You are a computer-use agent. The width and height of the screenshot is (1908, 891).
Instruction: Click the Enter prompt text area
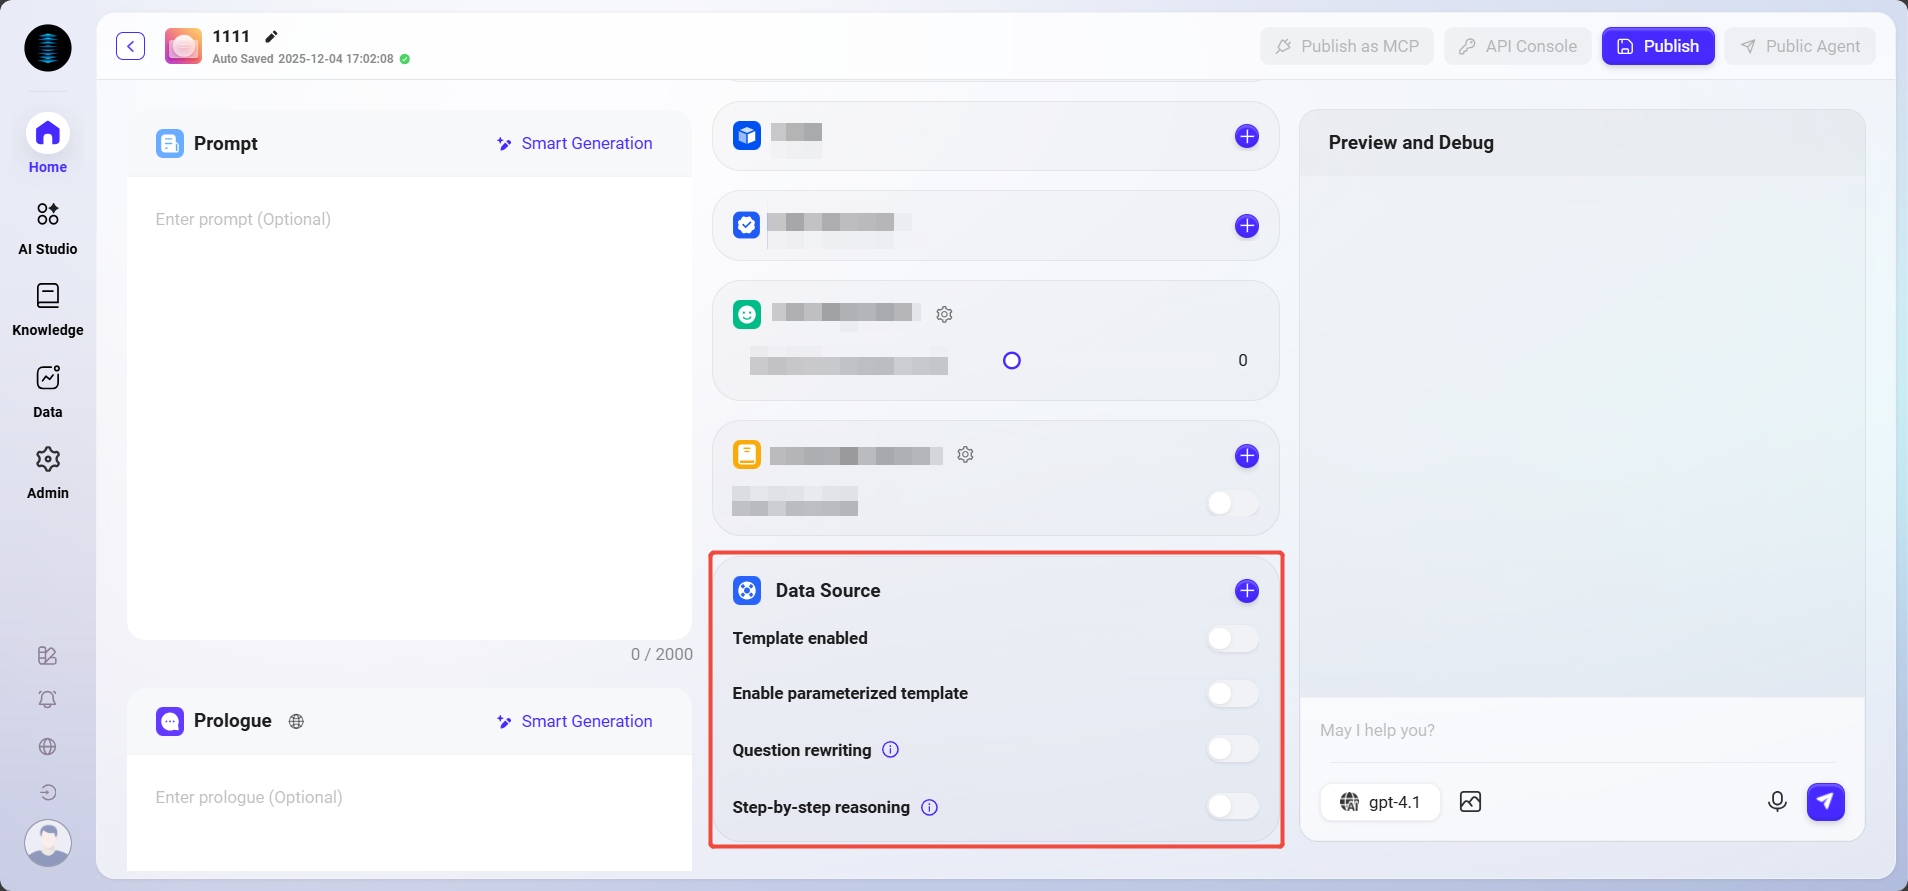click(409, 400)
